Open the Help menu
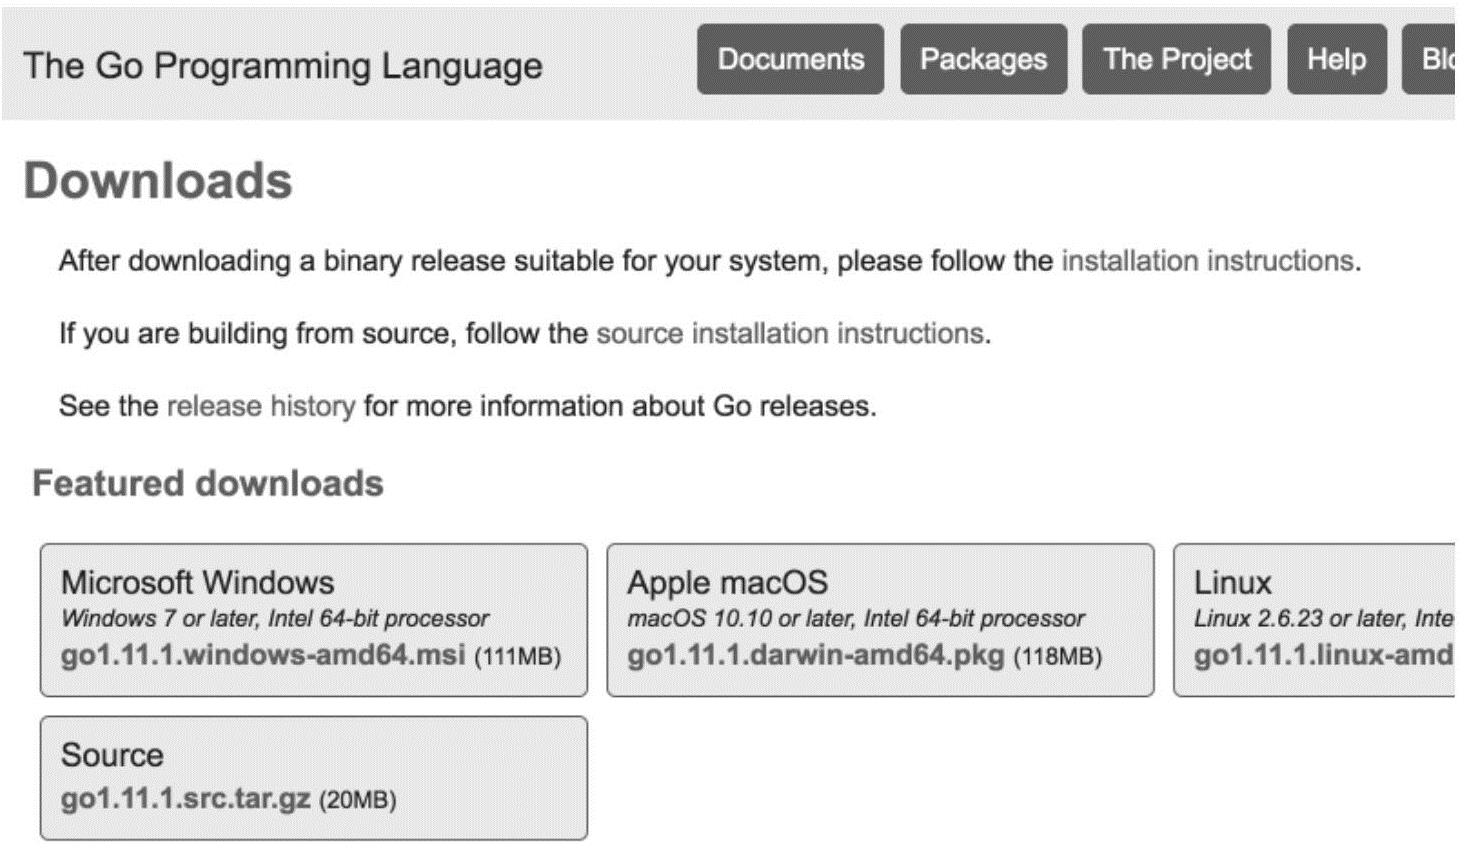The height and width of the screenshot is (848, 1464). pos(1336,60)
